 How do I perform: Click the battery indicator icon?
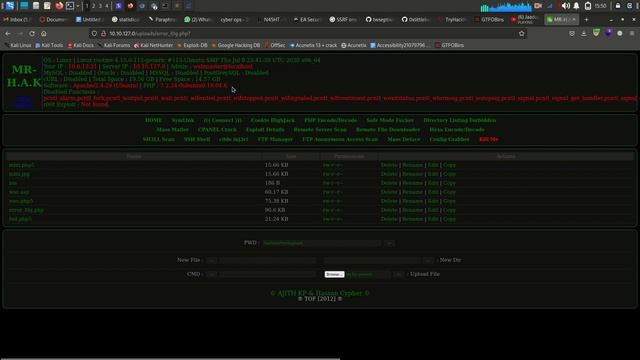[588, 6]
